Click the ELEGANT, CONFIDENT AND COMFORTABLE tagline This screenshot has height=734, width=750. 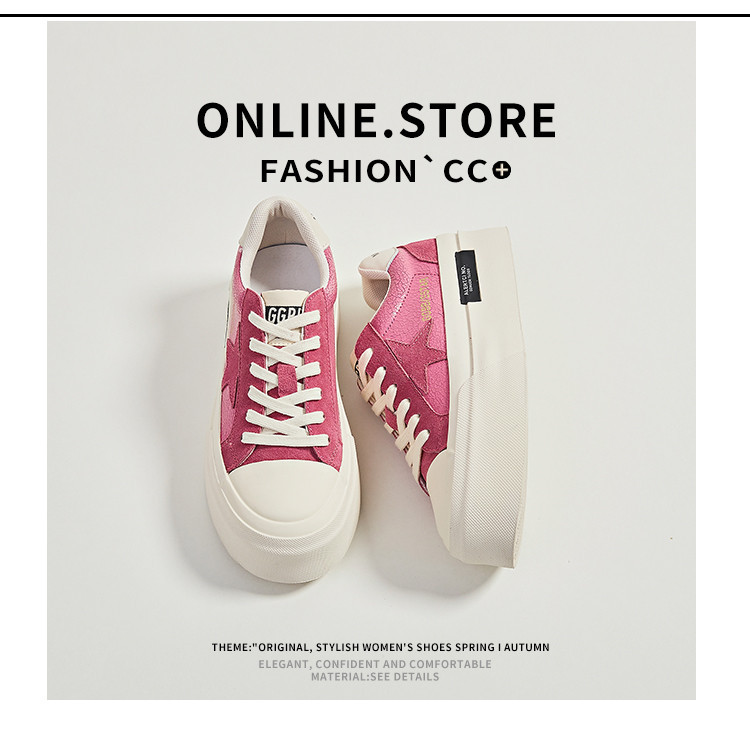point(375,664)
